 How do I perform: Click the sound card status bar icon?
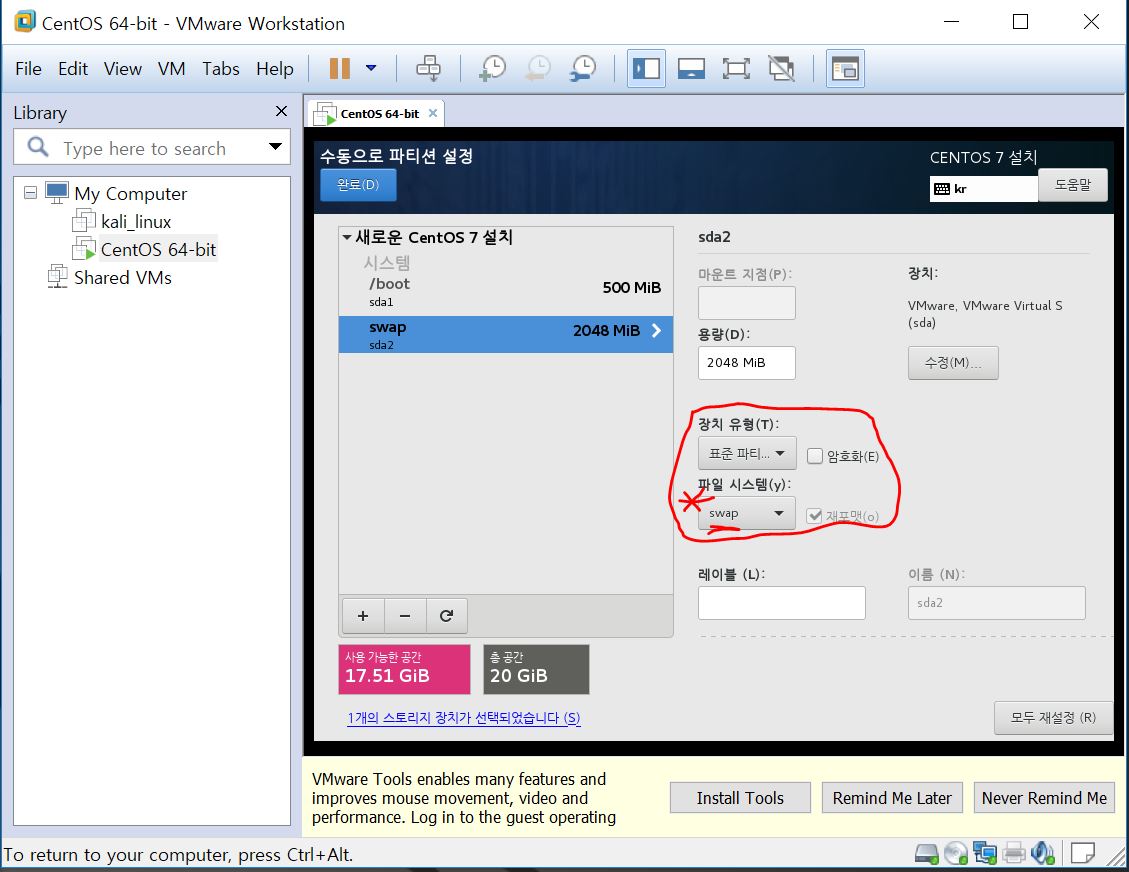coord(1042,853)
